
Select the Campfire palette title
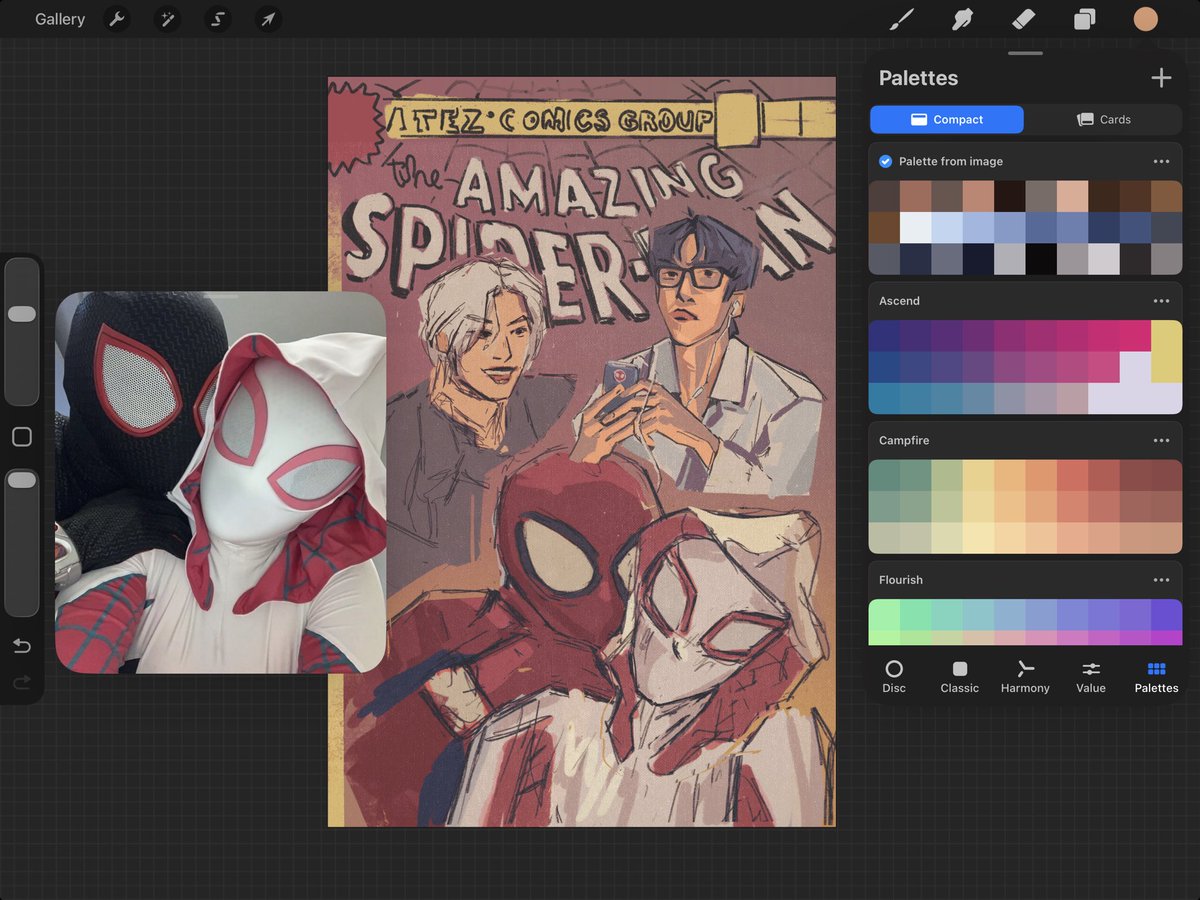pos(904,440)
